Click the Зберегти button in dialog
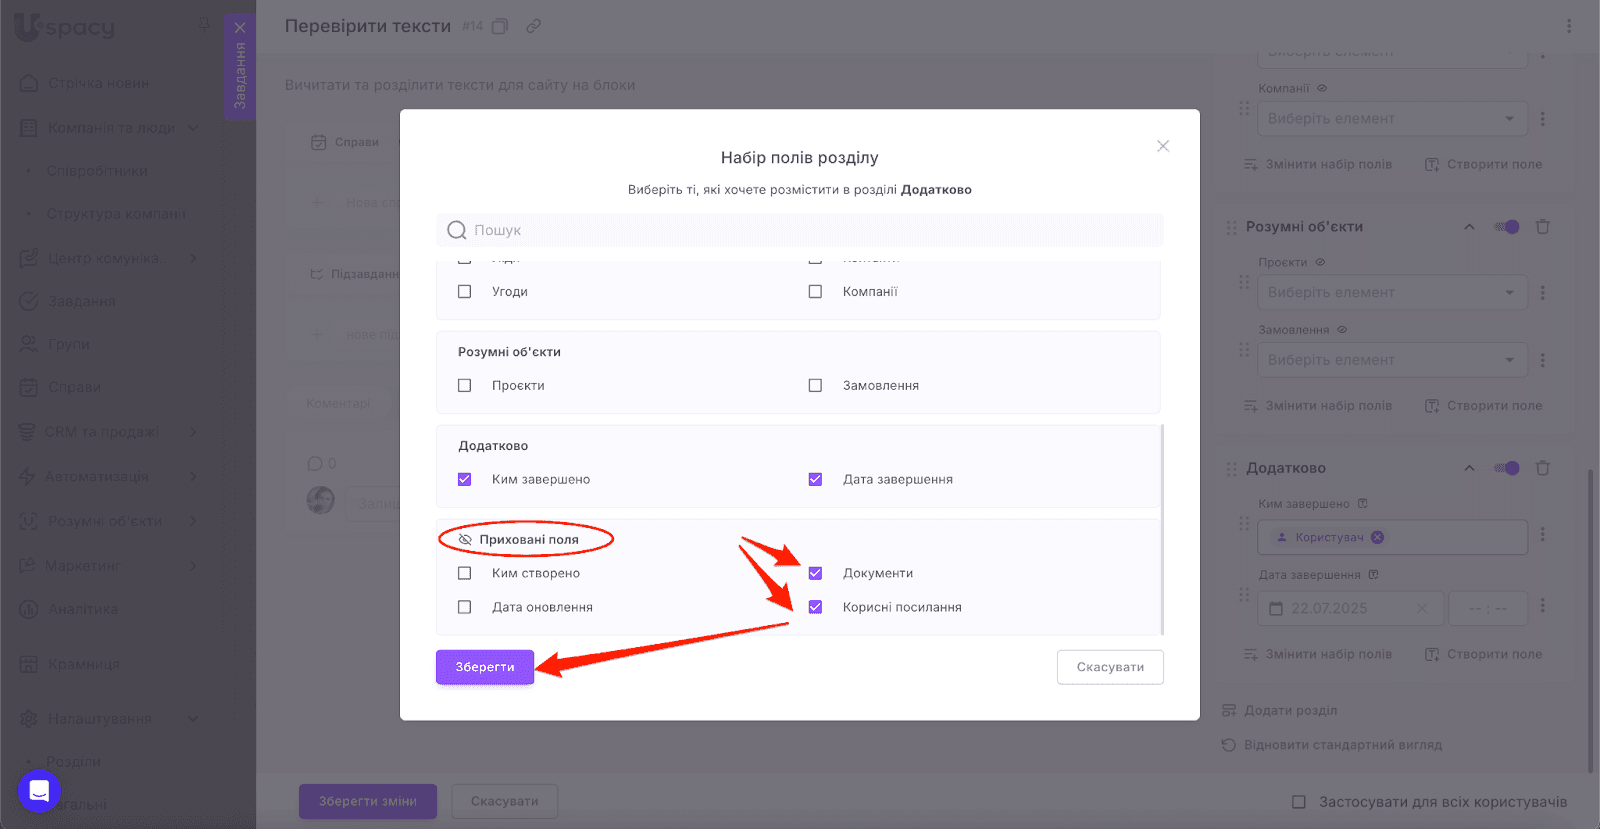This screenshot has width=1600, height=829. [484, 667]
